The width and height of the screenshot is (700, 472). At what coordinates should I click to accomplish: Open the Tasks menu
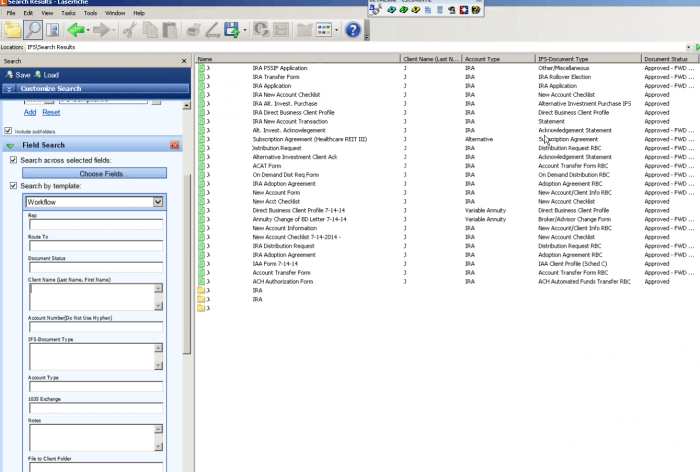[68, 13]
